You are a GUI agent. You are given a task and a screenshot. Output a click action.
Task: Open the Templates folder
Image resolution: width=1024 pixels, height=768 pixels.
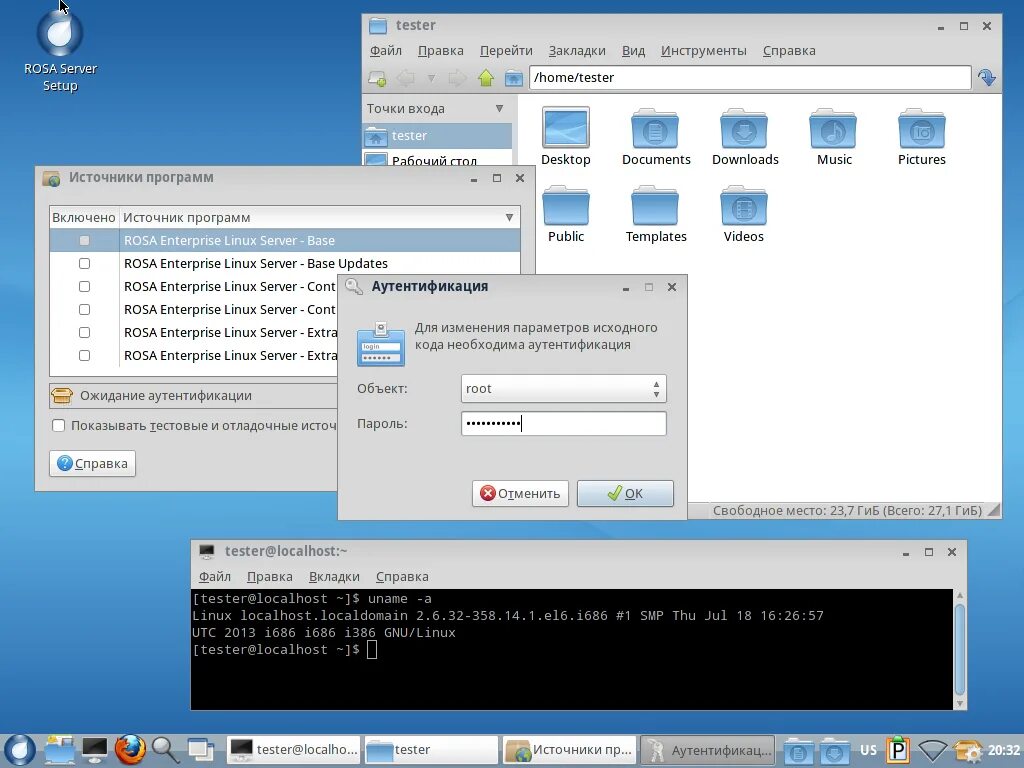point(656,214)
